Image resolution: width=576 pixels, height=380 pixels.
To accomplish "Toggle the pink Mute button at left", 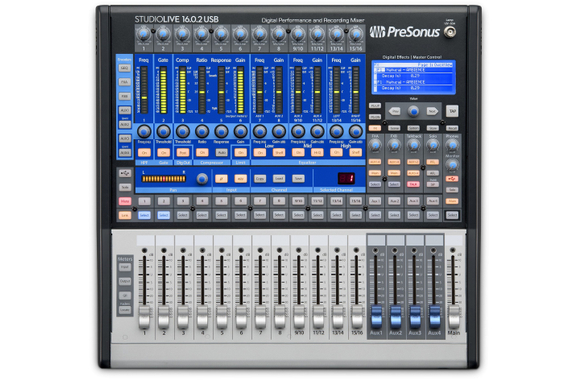I will [125, 201].
